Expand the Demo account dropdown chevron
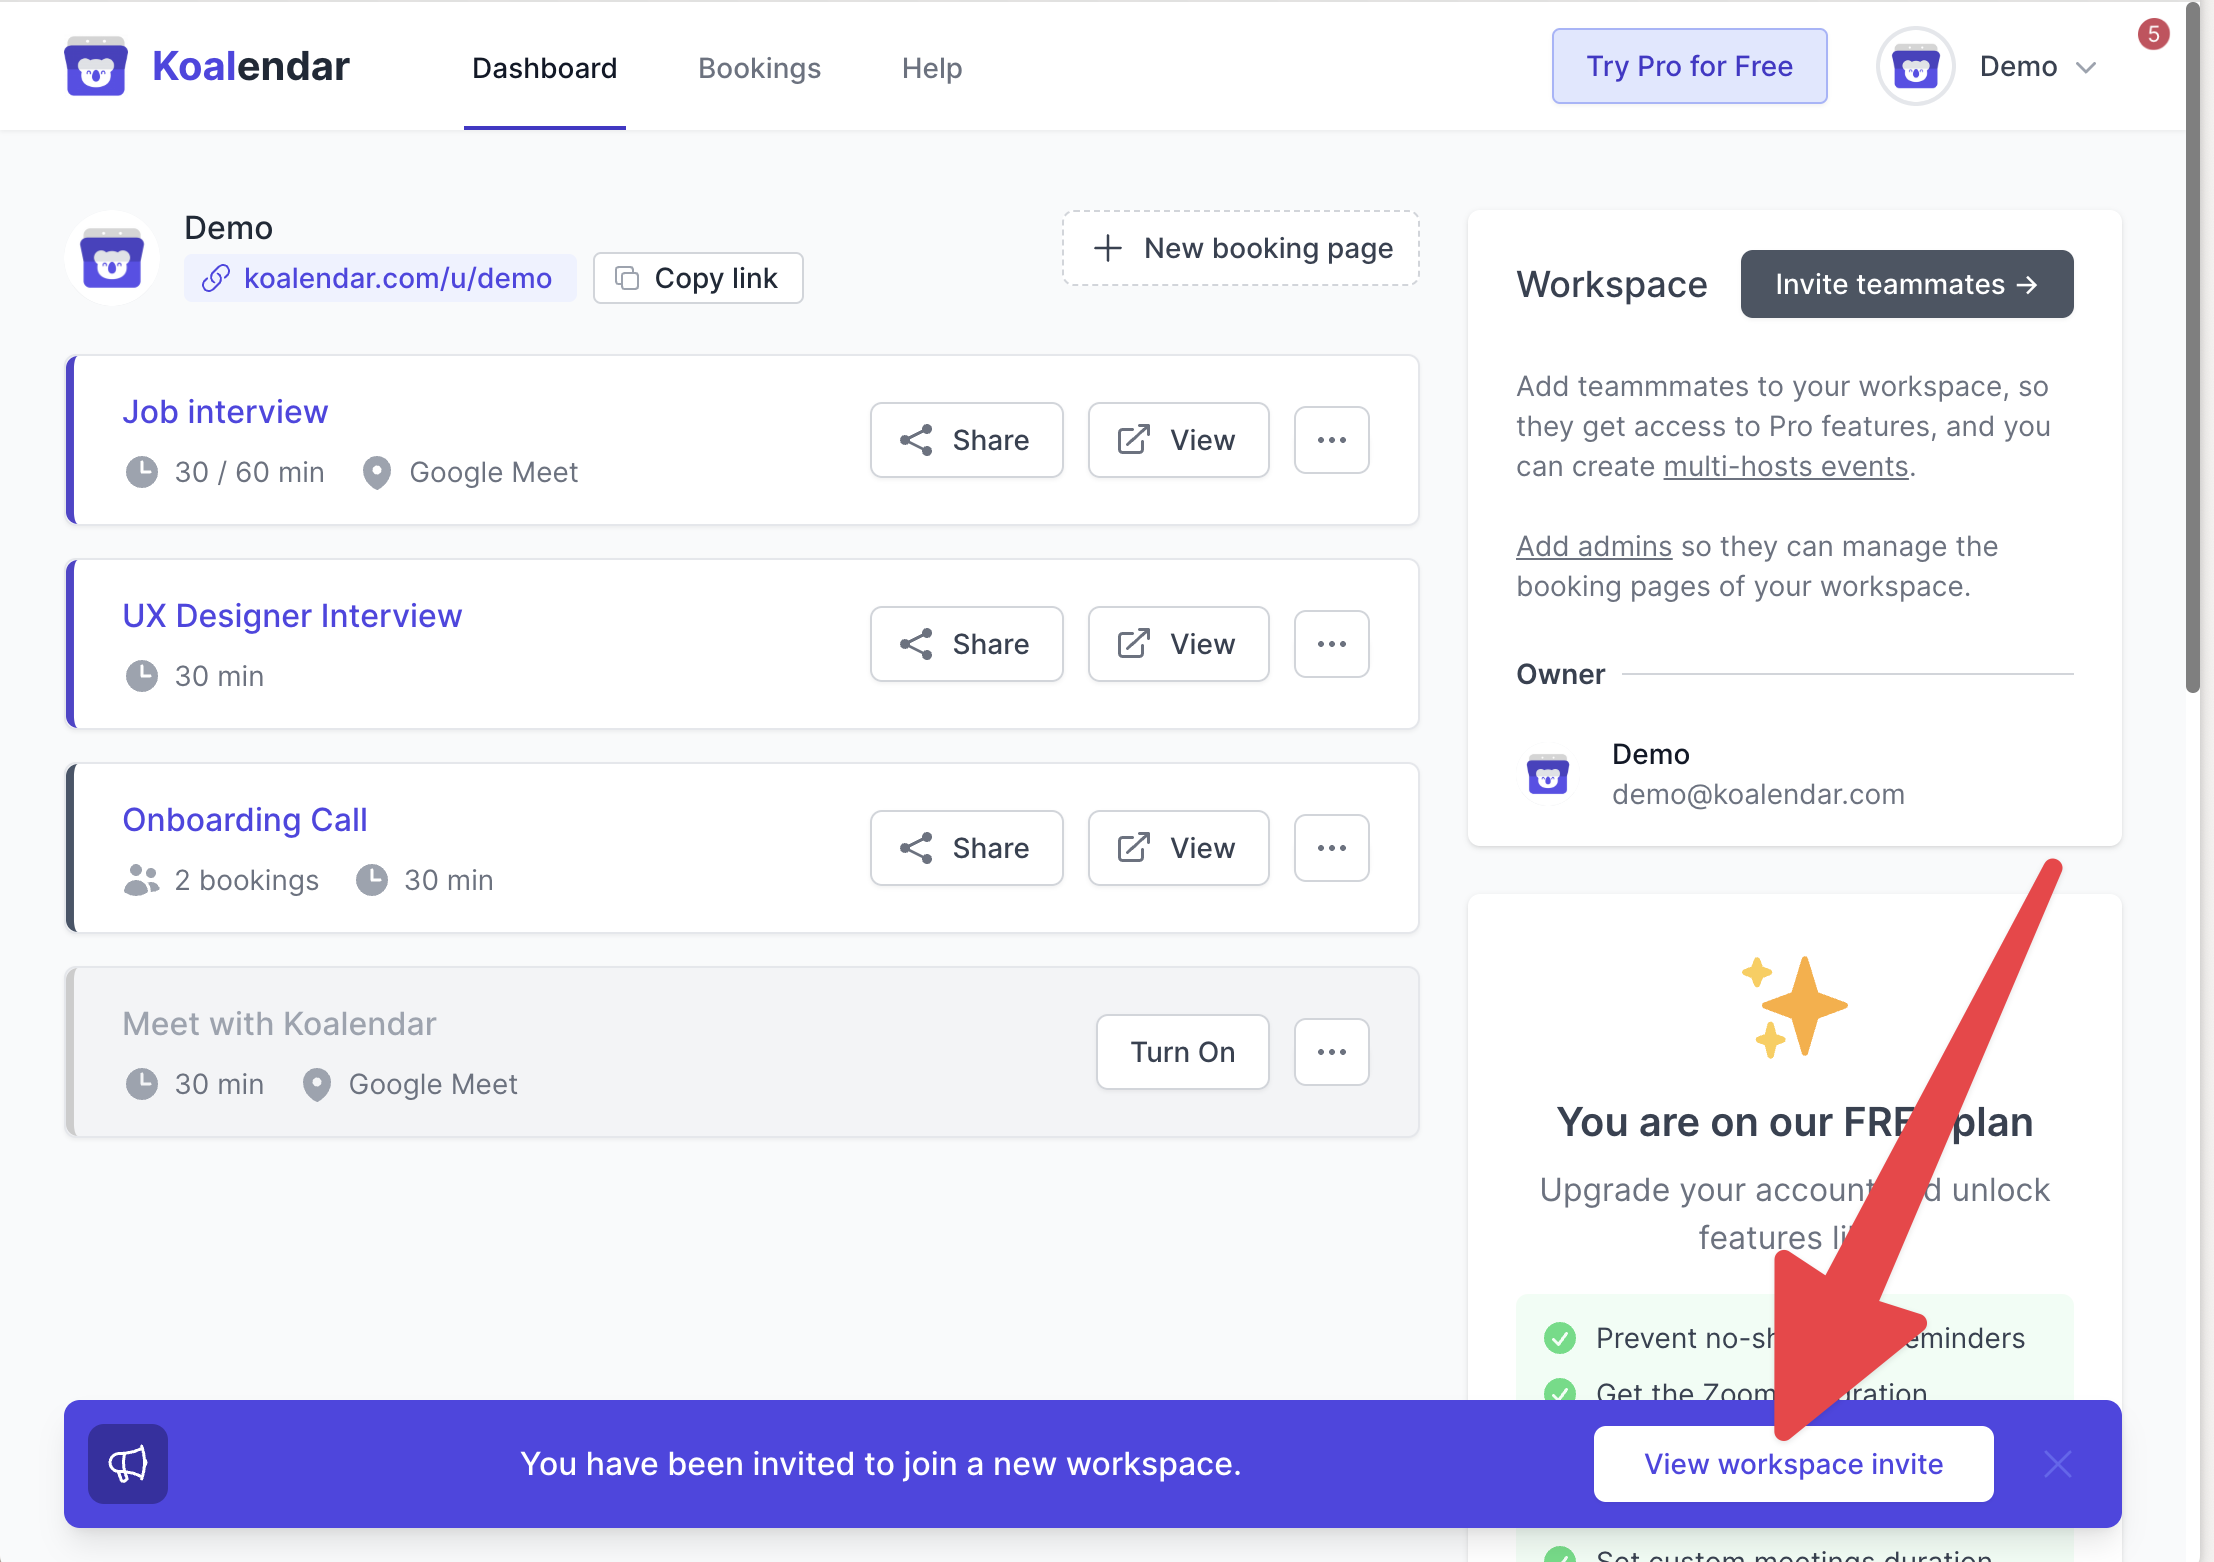This screenshot has height=1562, width=2214. click(2085, 68)
